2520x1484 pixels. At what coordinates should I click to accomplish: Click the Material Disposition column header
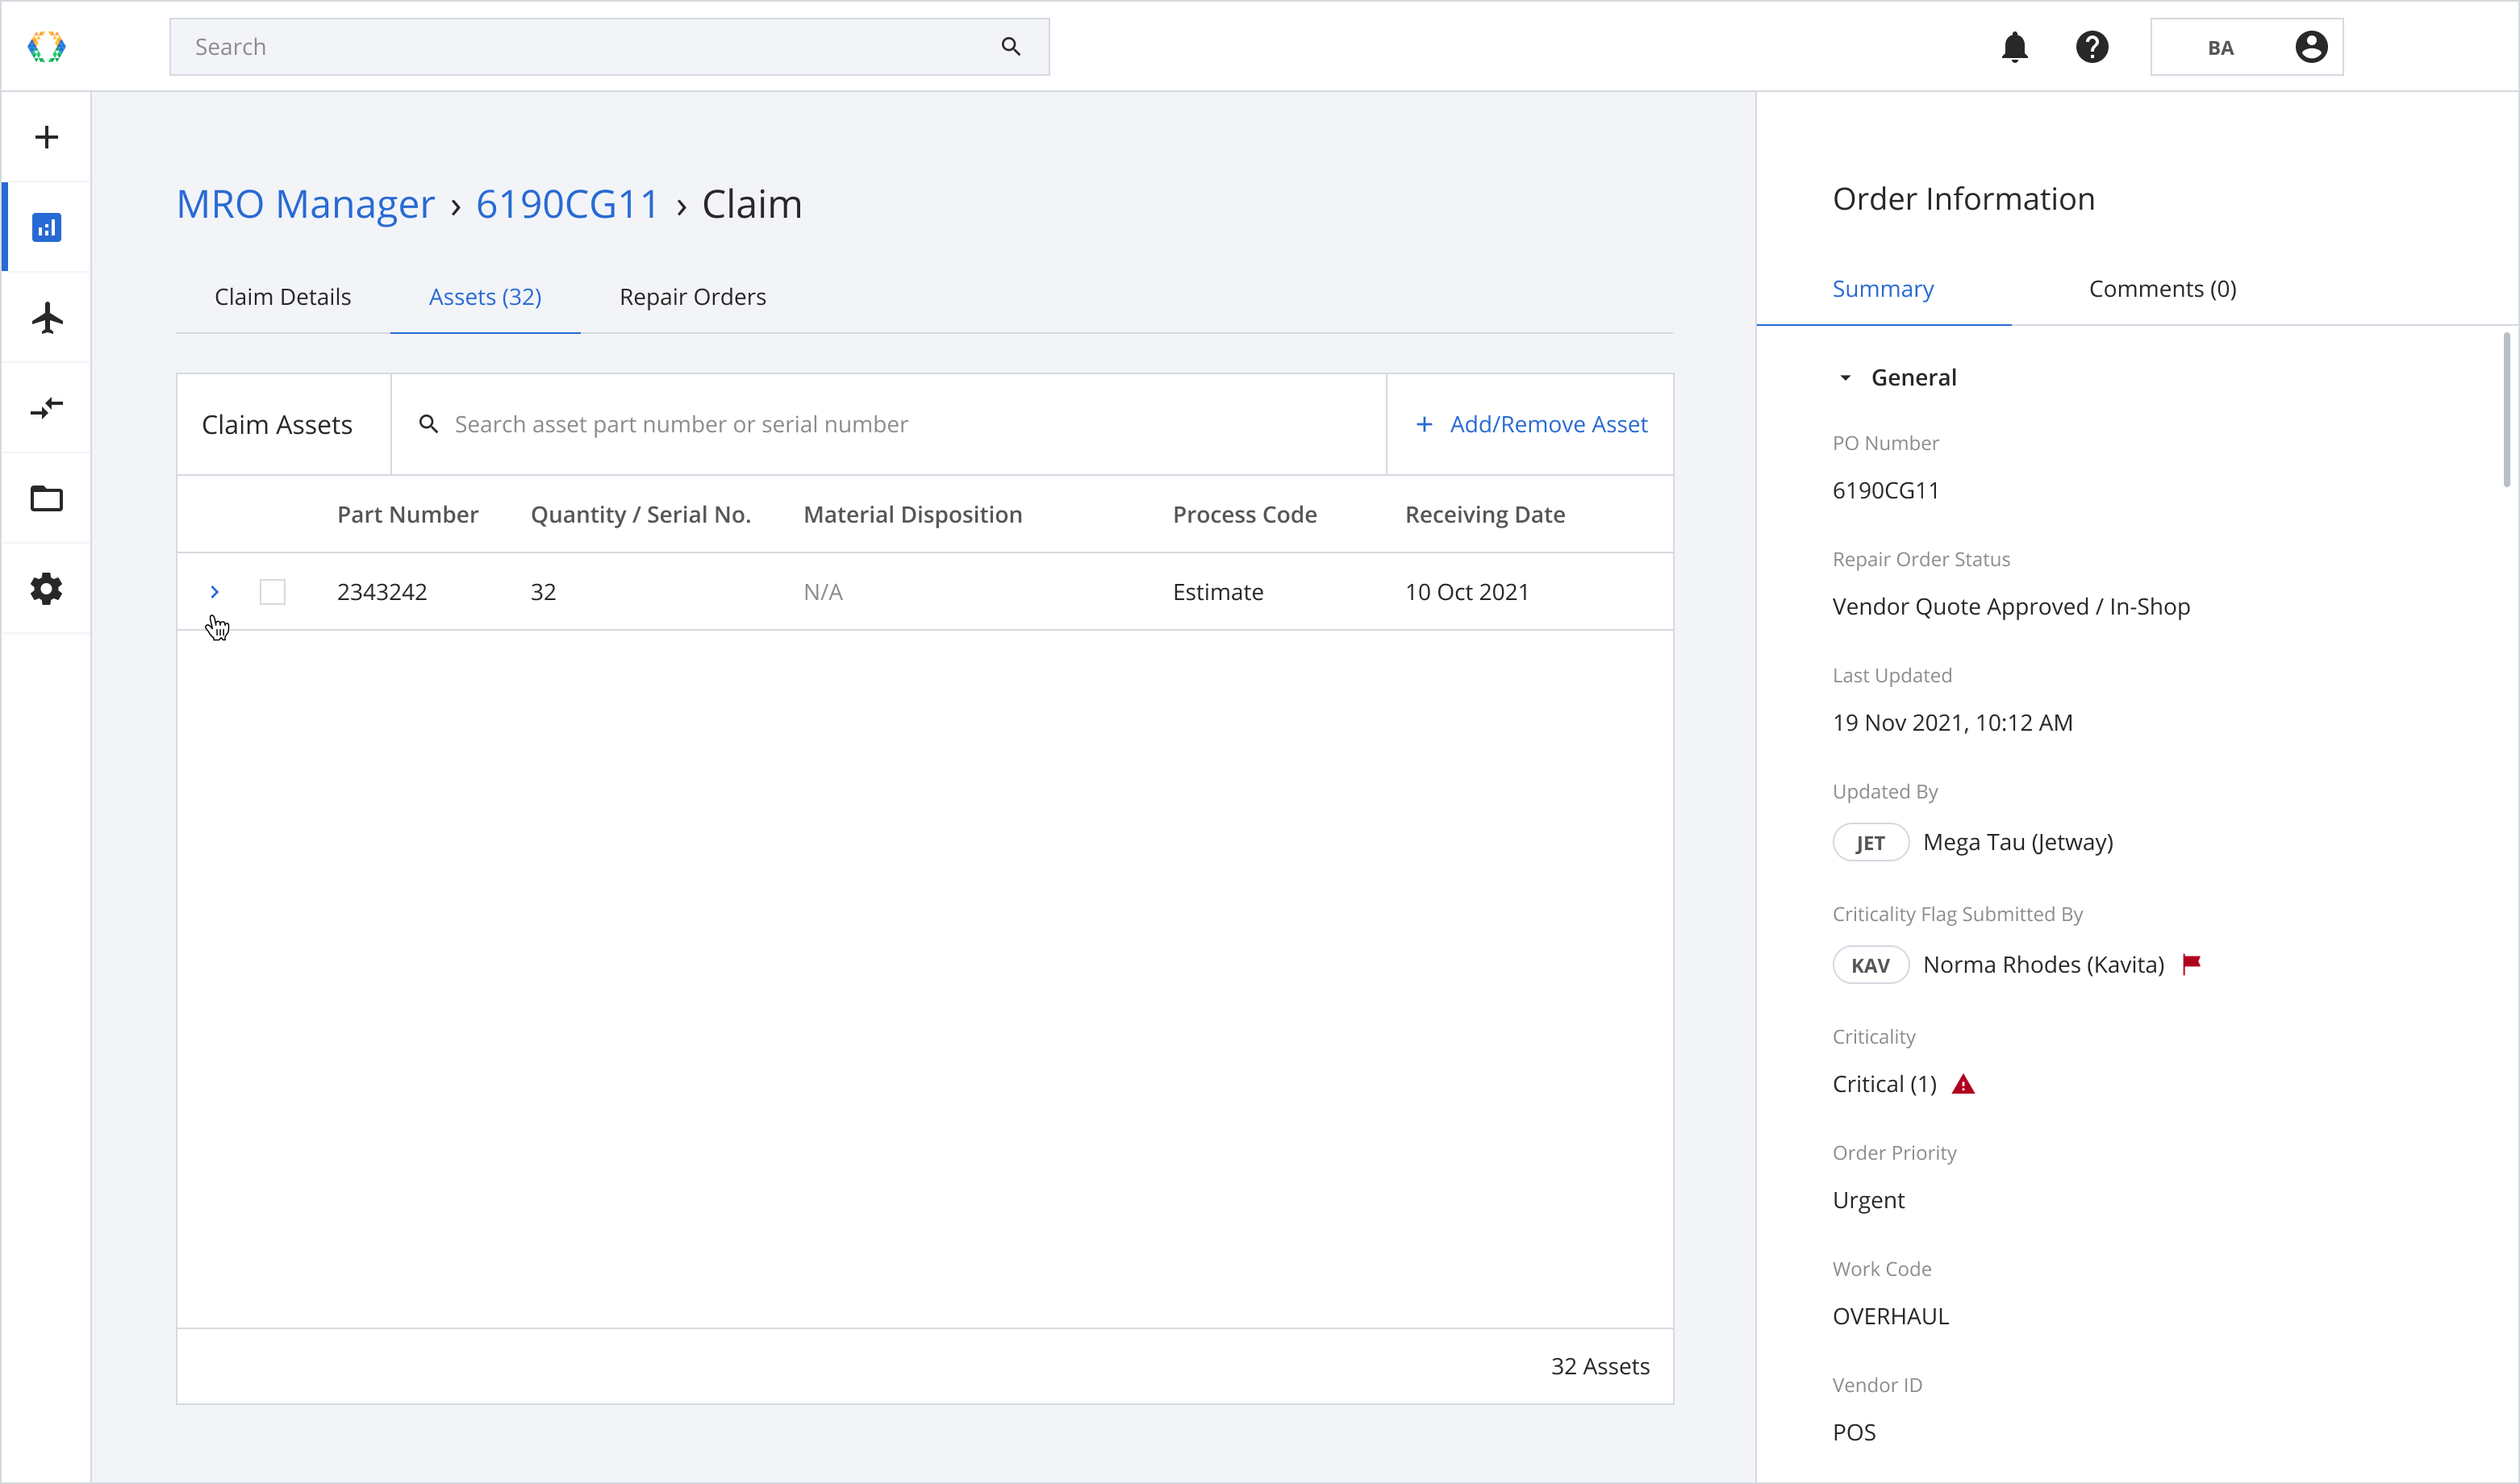[913, 514]
